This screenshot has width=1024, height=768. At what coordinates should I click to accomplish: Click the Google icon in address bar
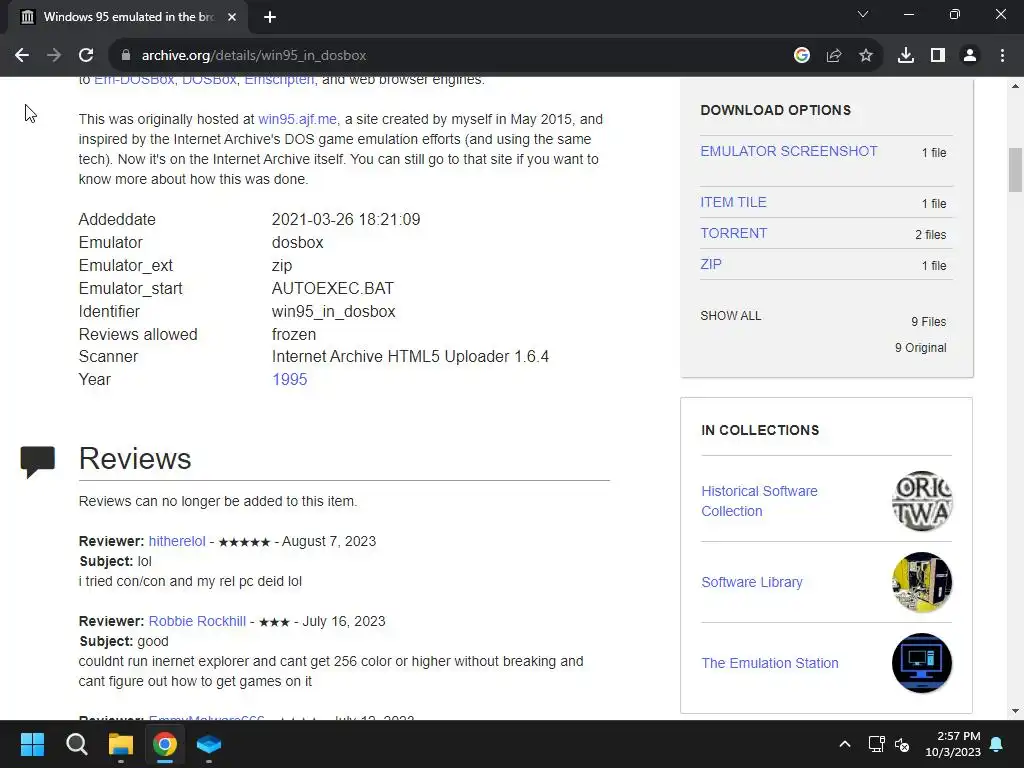click(802, 56)
